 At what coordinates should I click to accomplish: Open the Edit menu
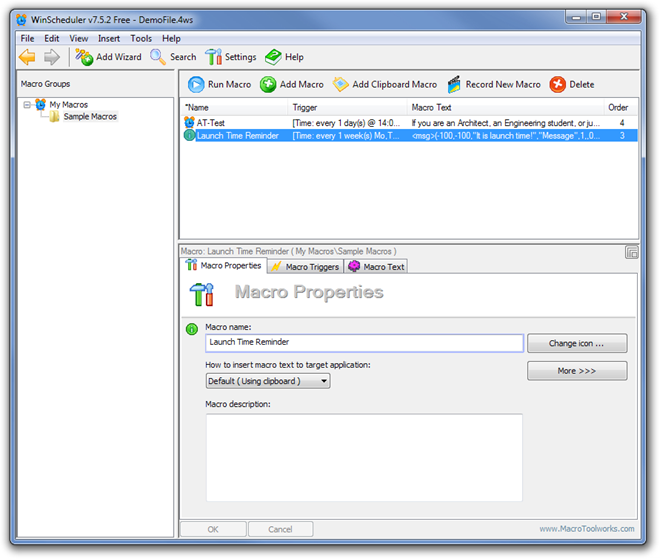pos(52,38)
